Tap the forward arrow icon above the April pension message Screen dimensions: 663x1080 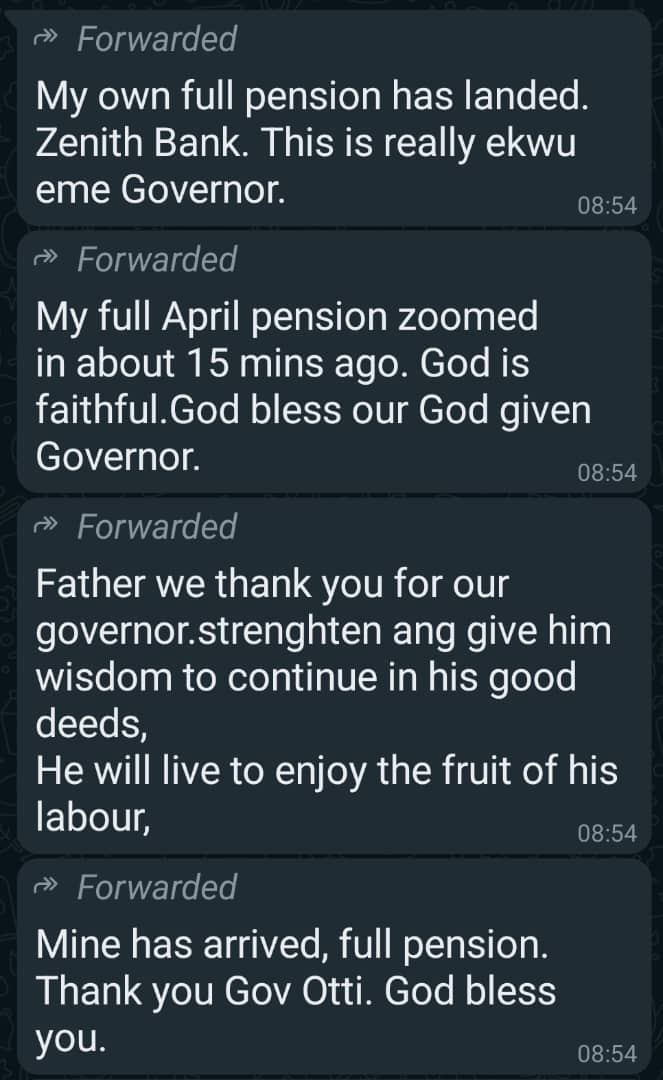tap(48, 260)
